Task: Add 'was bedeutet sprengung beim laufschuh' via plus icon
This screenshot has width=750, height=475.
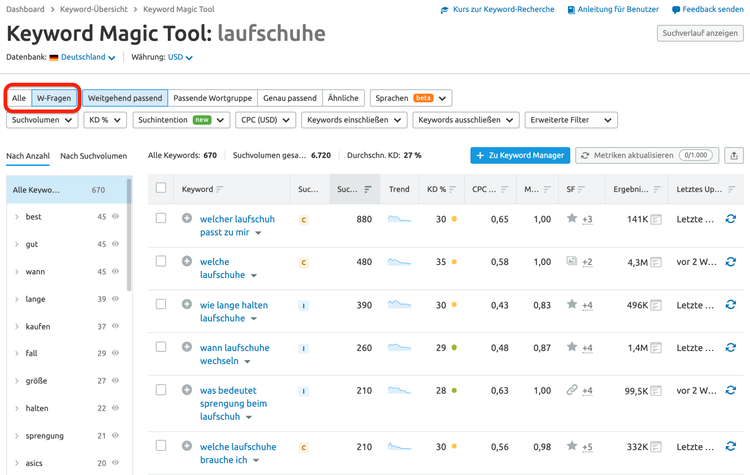Action: (187, 390)
